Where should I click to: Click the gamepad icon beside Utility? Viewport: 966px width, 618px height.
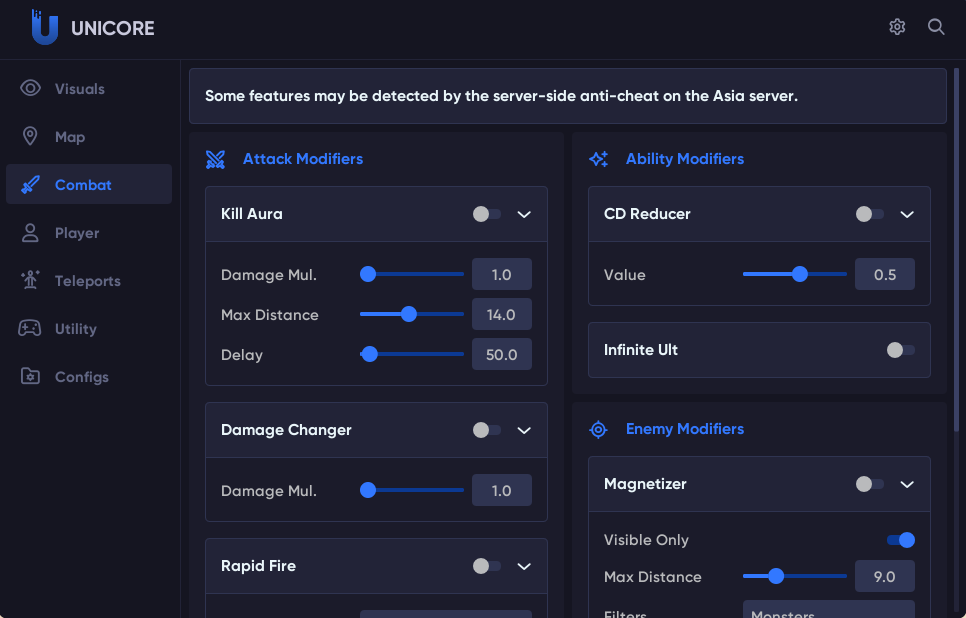(x=30, y=328)
